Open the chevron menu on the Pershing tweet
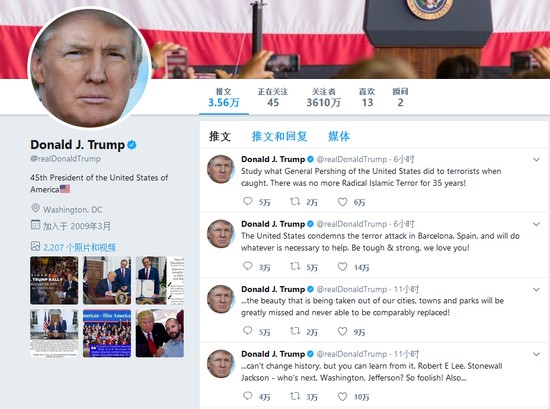Viewport: 550px width, 409px height. 536,160
